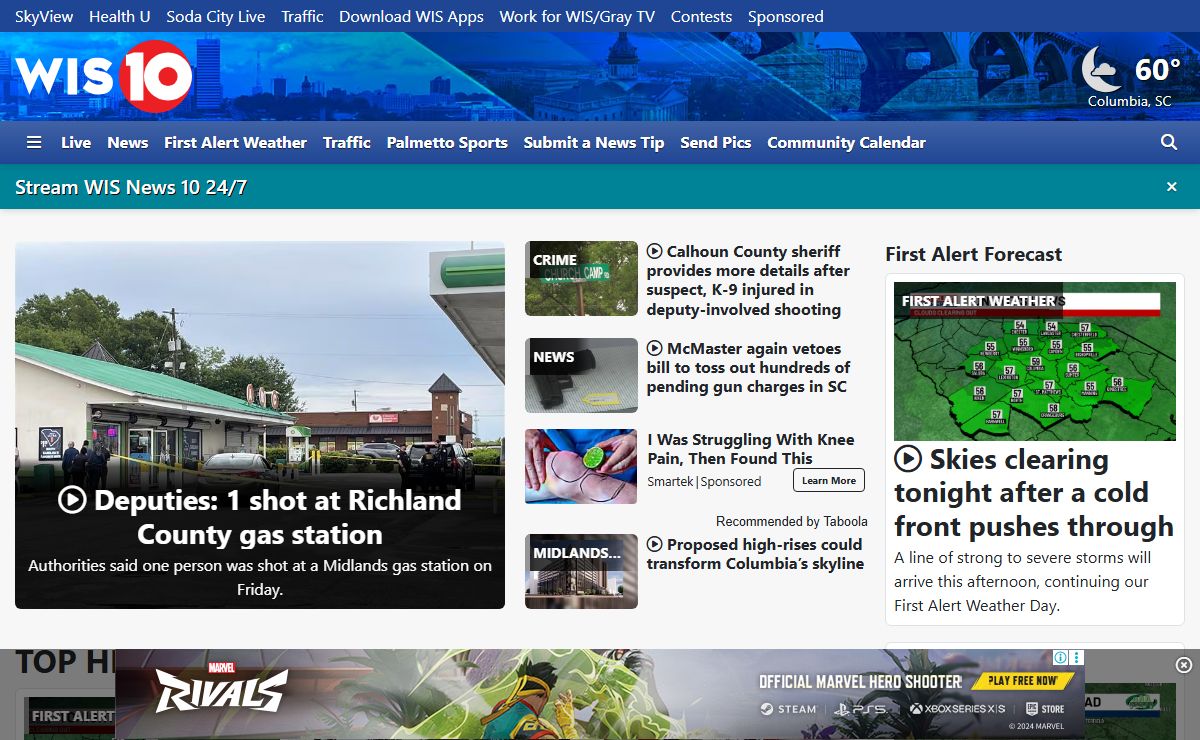
Task: Play the McMaster vetoes bill video
Action: (655, 348)
